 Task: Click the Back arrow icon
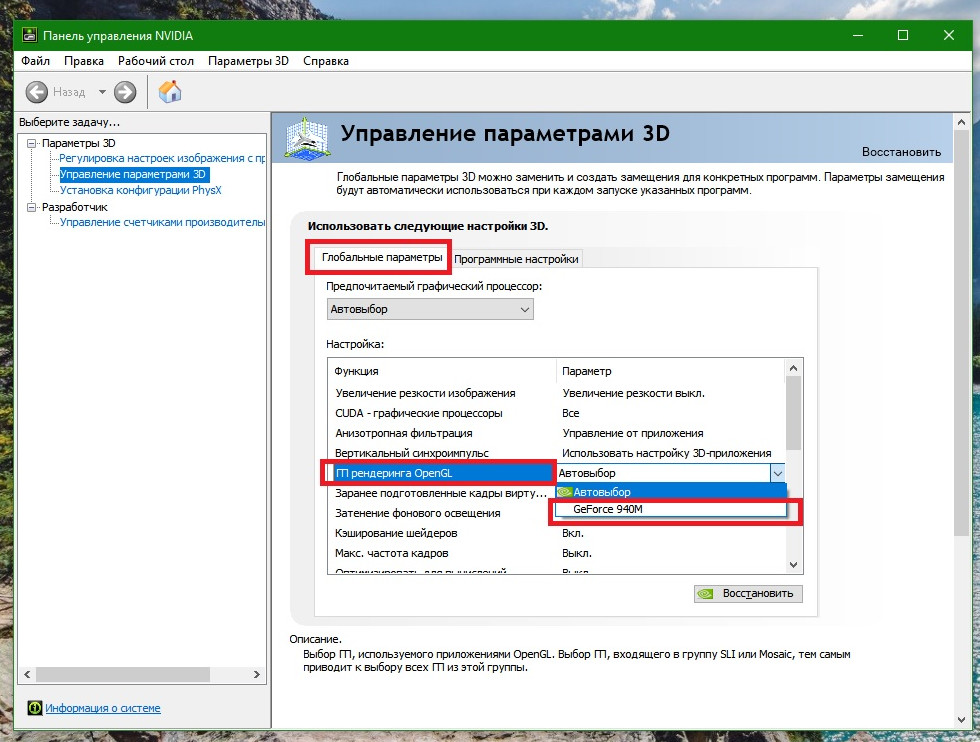(37, 93)
